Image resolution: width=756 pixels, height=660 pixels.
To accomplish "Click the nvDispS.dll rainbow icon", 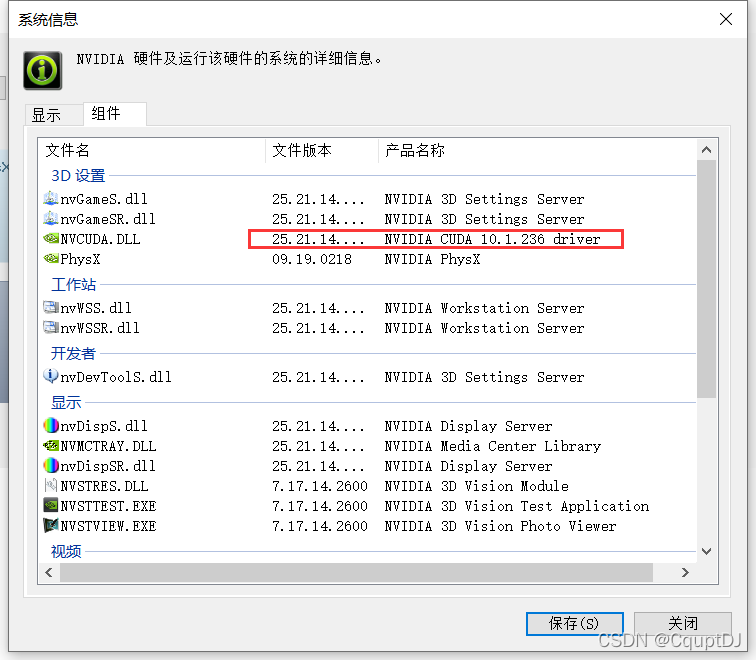I will (51, 425).
